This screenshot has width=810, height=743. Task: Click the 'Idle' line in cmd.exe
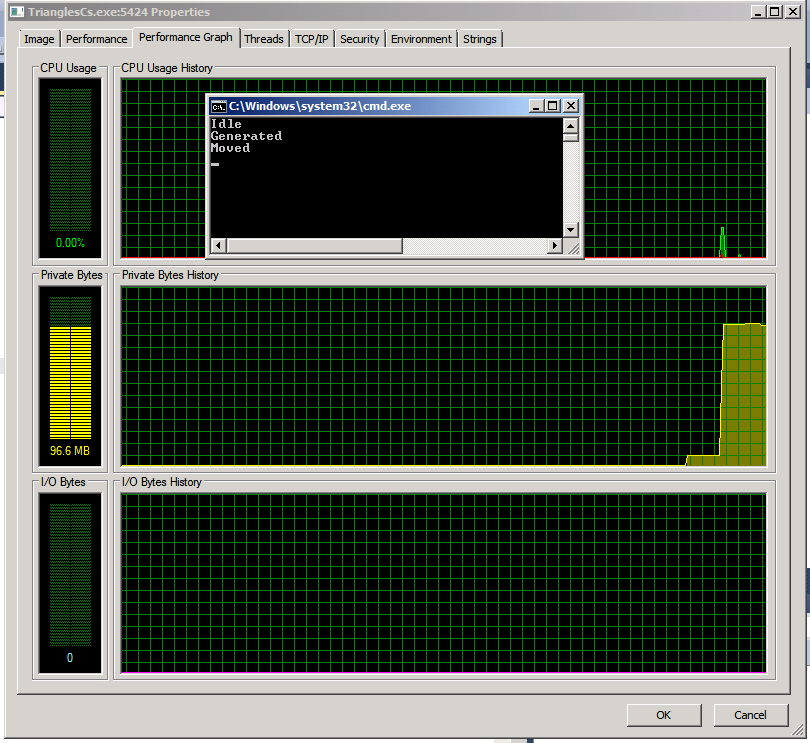coord(226,124)
